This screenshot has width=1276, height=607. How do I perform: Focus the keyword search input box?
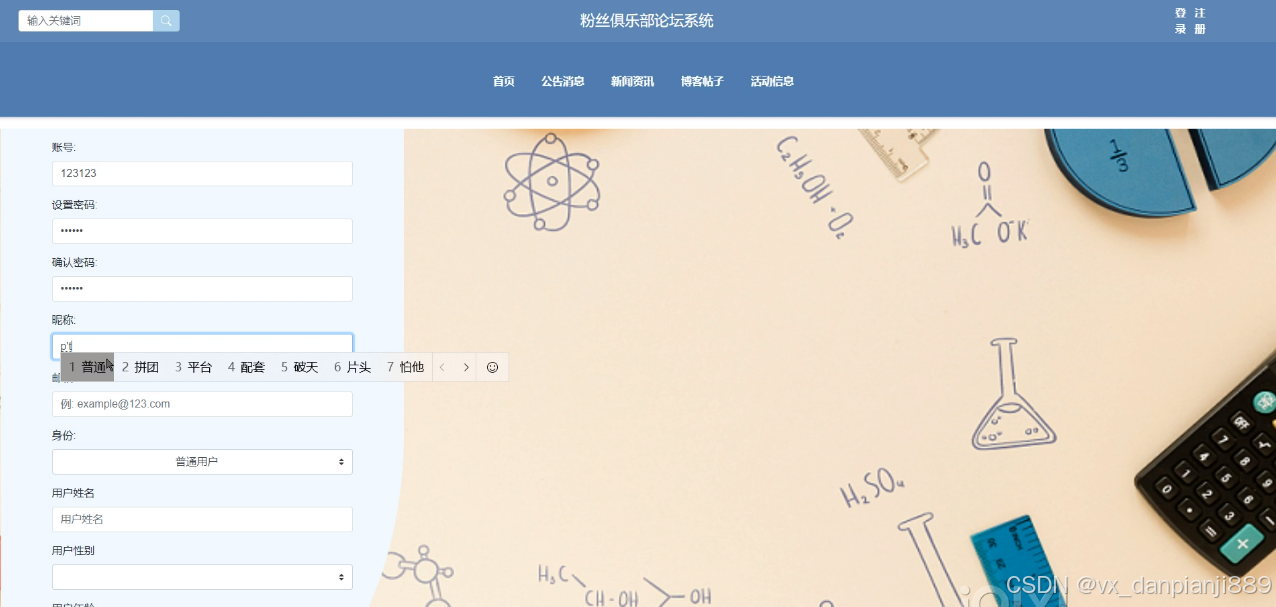click(86, 21)
